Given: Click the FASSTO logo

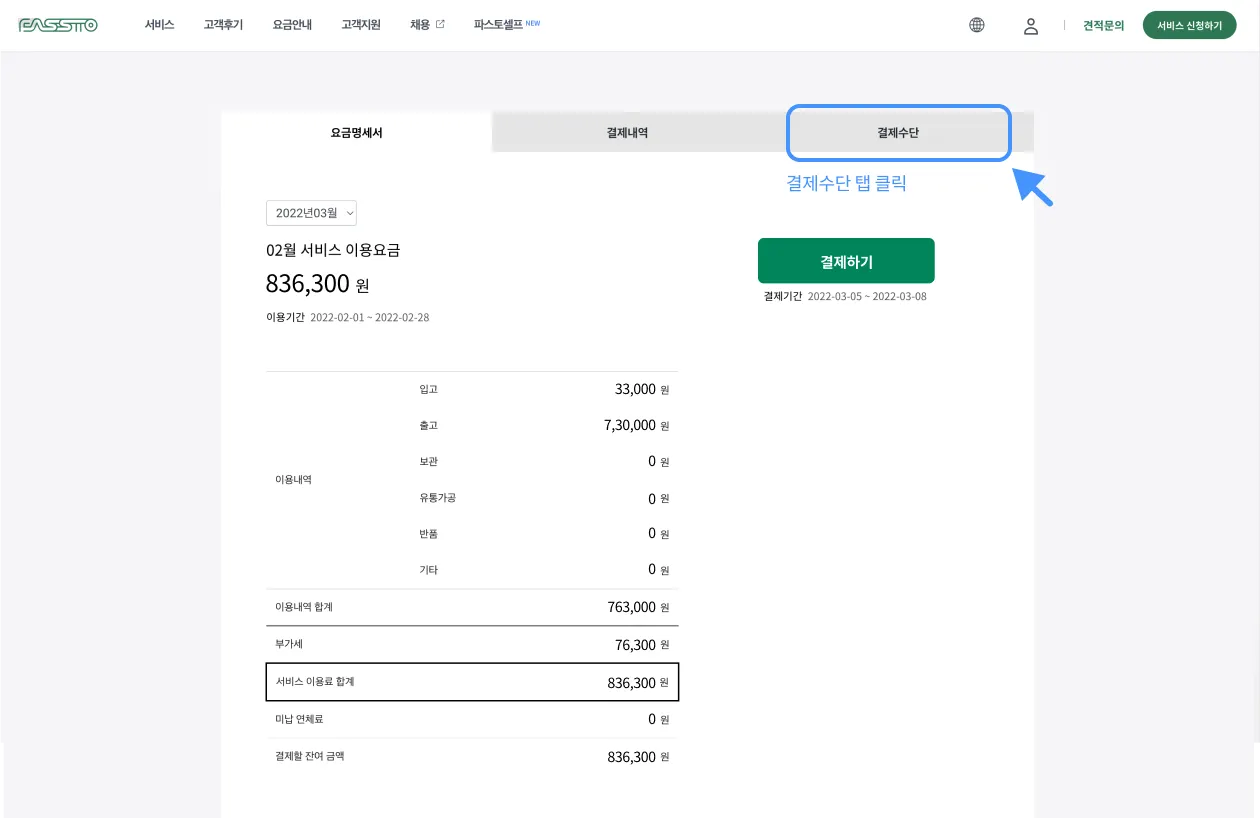Looking at the screenshot, I should tap(58, 25).
